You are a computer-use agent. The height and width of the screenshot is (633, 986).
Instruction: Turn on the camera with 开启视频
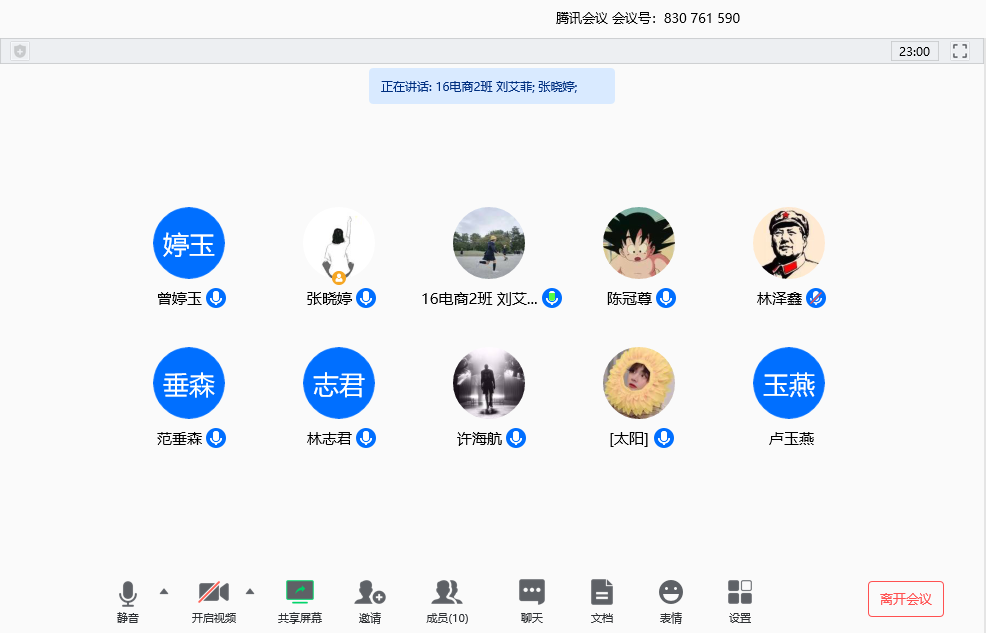point(214,601)
